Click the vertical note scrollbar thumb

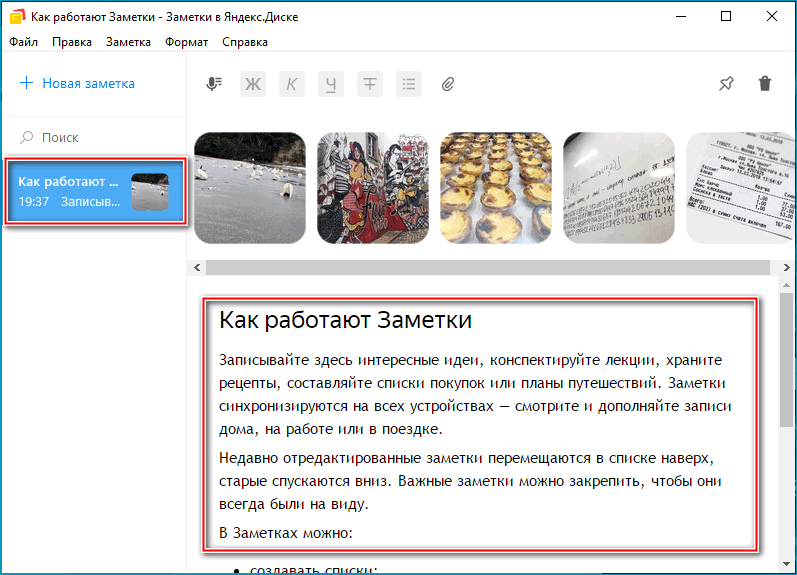click(x=786, y=360)
